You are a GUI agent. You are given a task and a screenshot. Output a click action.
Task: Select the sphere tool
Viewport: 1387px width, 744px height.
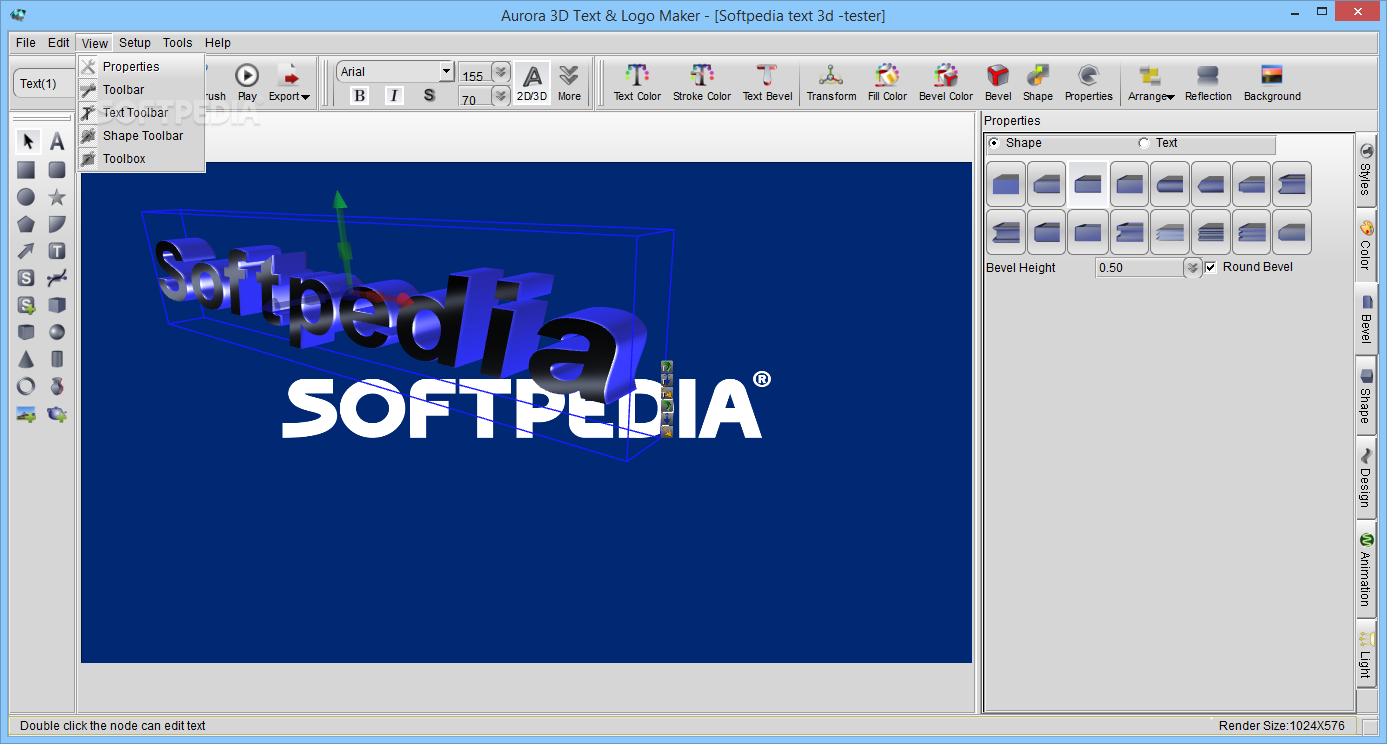point(57,332)
